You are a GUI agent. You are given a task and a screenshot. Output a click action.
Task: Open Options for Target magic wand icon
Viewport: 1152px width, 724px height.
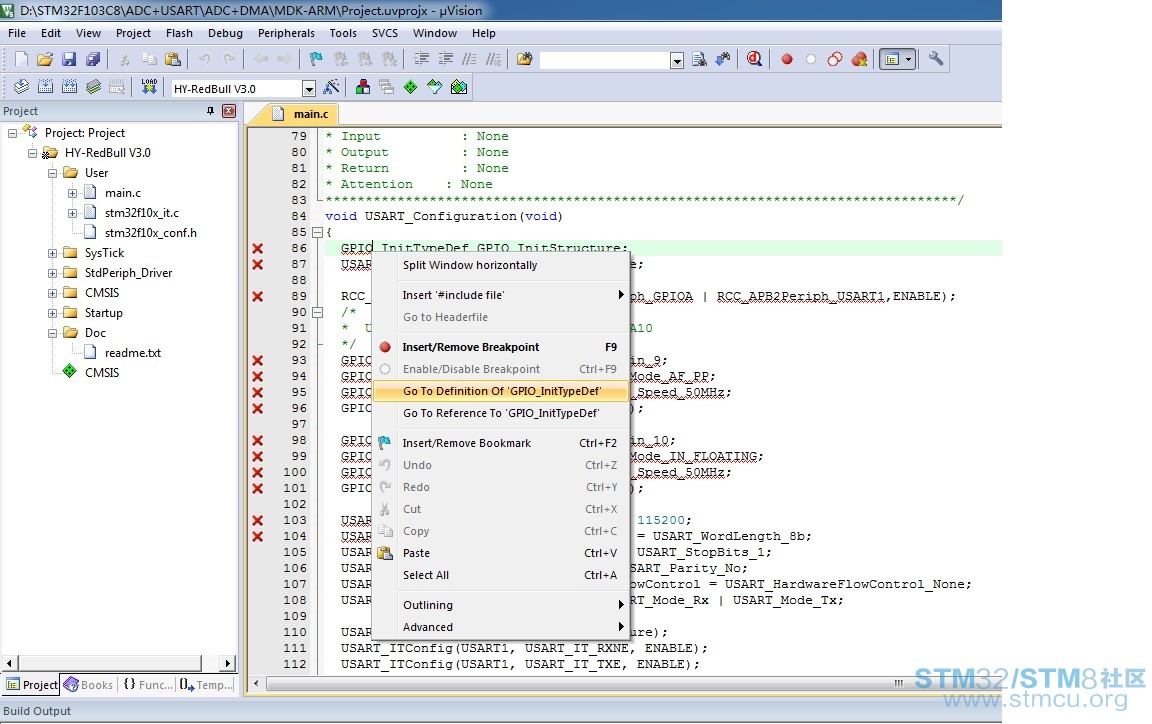331,87
